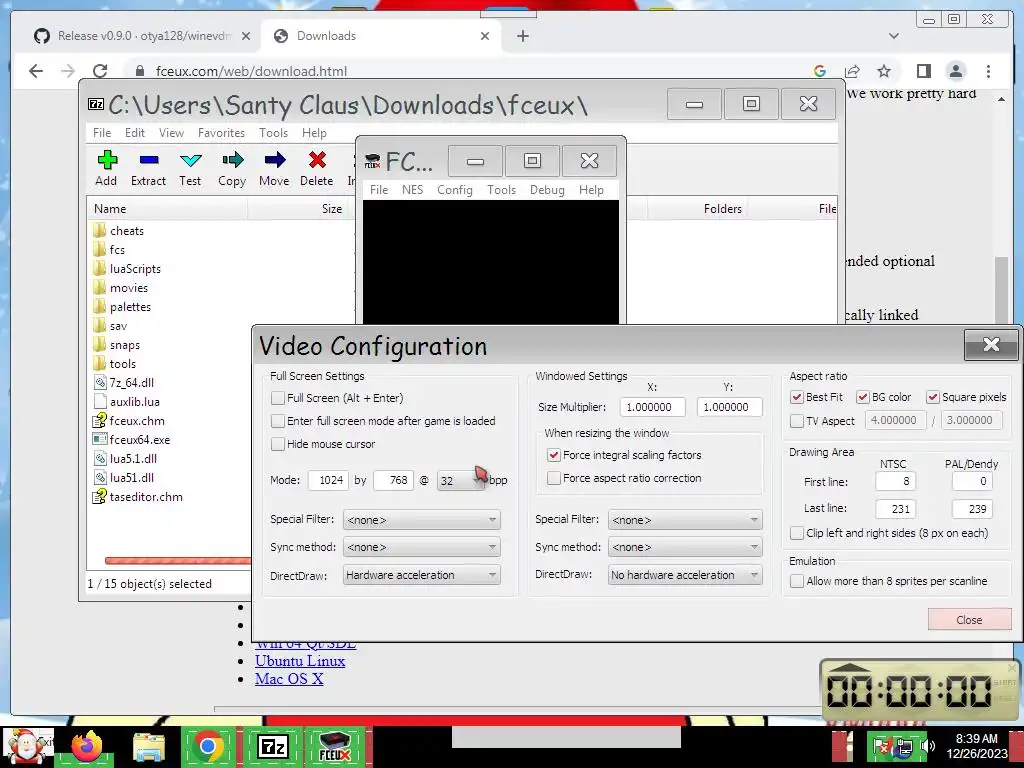Viewport: 1024px width, 768px height.
Task: Click the browser reload icon
Action: click(100, 71)
